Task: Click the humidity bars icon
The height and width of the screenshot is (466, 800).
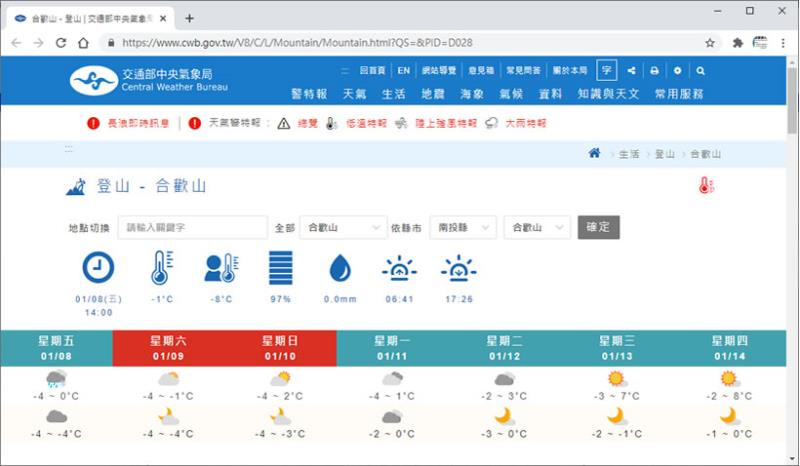Action: pyautogui.click(x=281, y=267)
